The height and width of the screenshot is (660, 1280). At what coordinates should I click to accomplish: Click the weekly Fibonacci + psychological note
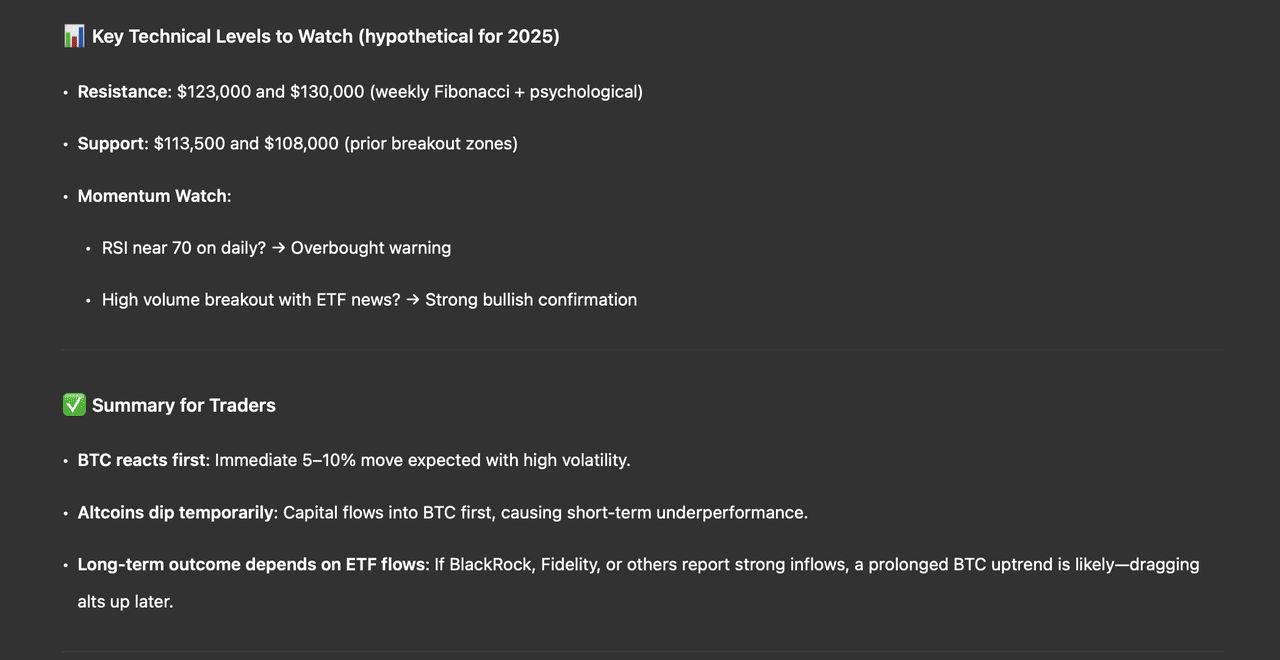pyautogui.click(x=506, y=92)
